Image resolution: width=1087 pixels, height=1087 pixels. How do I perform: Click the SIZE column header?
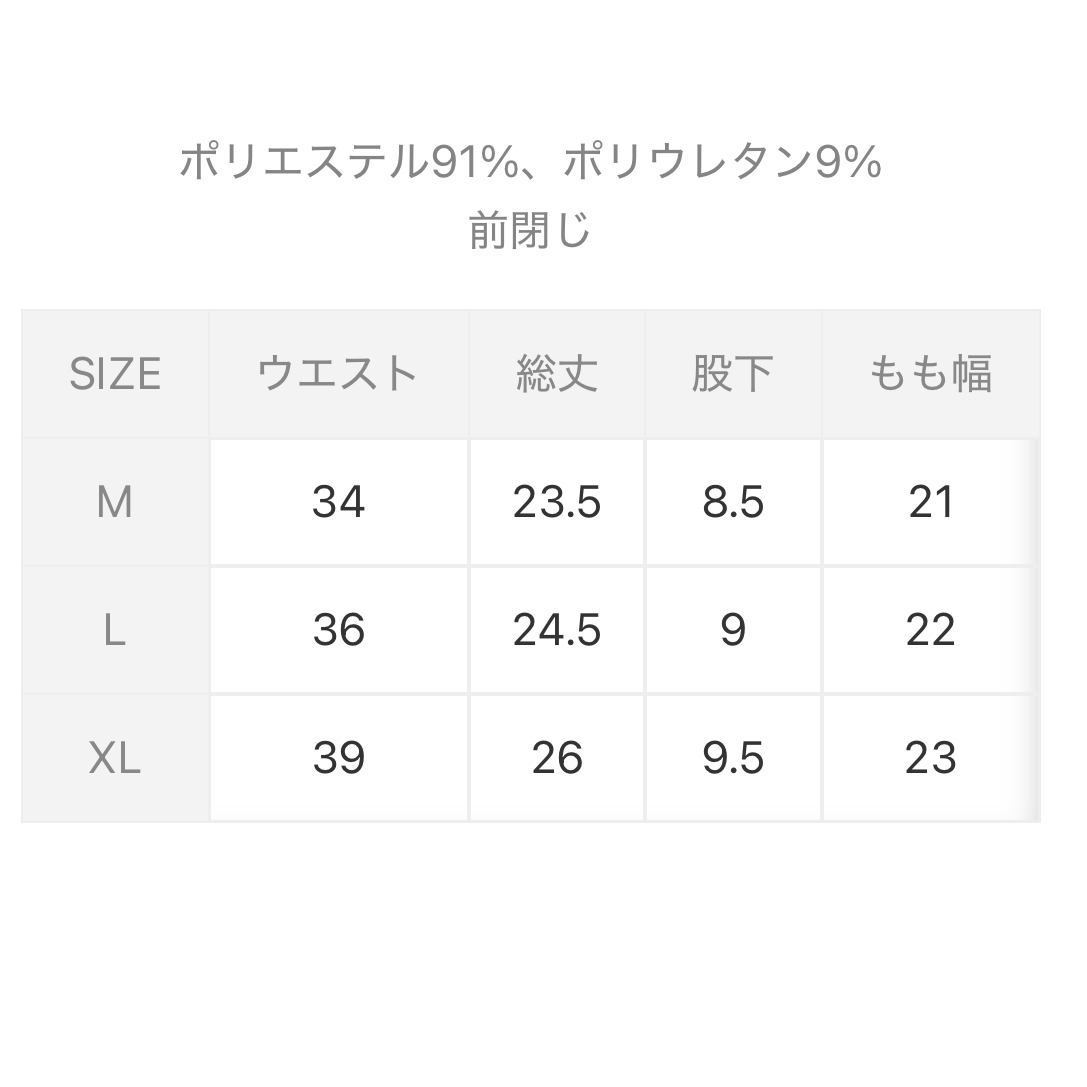pos(115,374)
